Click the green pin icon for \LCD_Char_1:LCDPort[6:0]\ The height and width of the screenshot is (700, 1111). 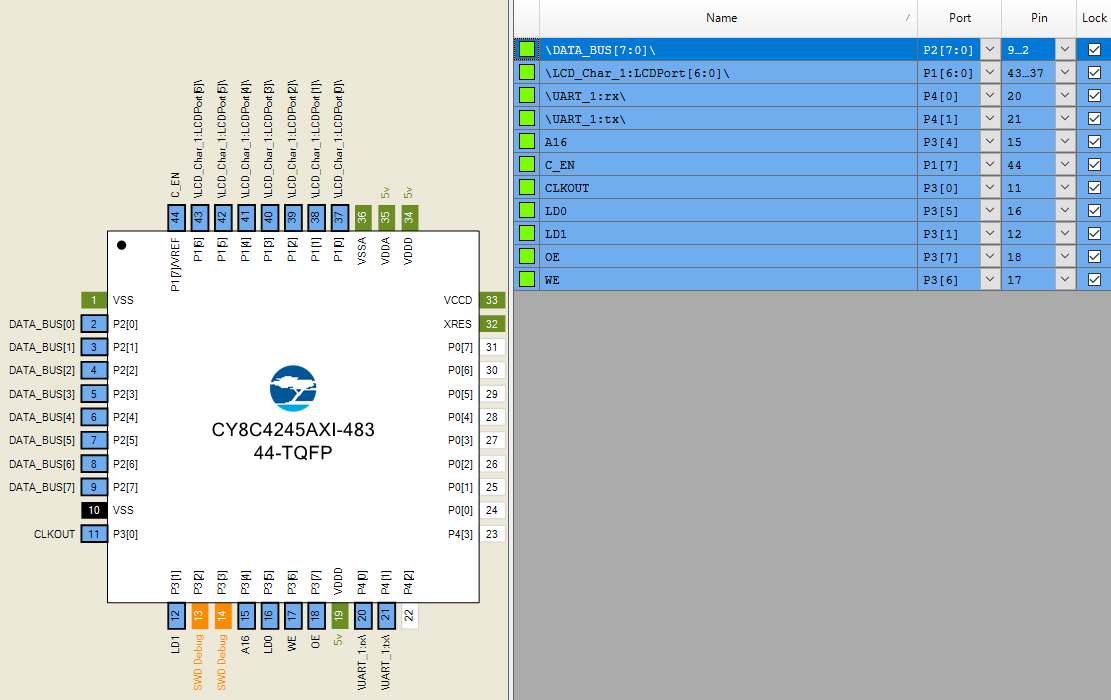click(x=526, y=72)
